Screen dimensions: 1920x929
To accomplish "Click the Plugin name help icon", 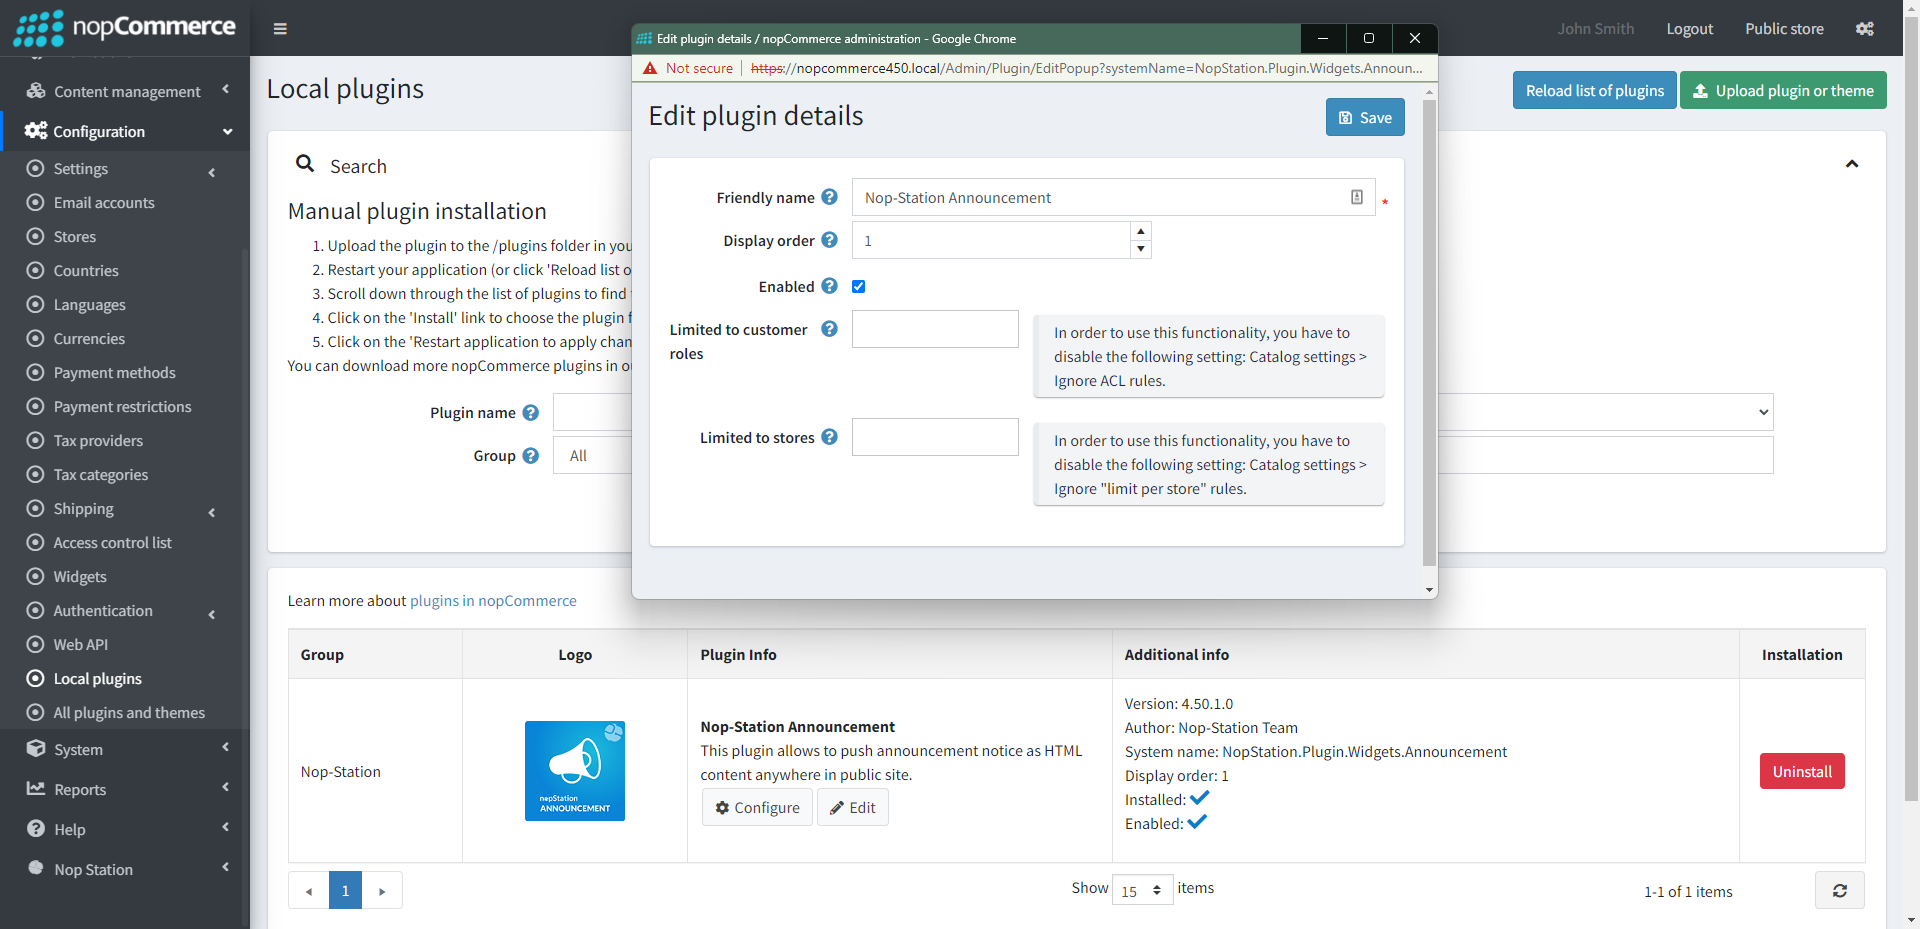I will click(531, 412).
